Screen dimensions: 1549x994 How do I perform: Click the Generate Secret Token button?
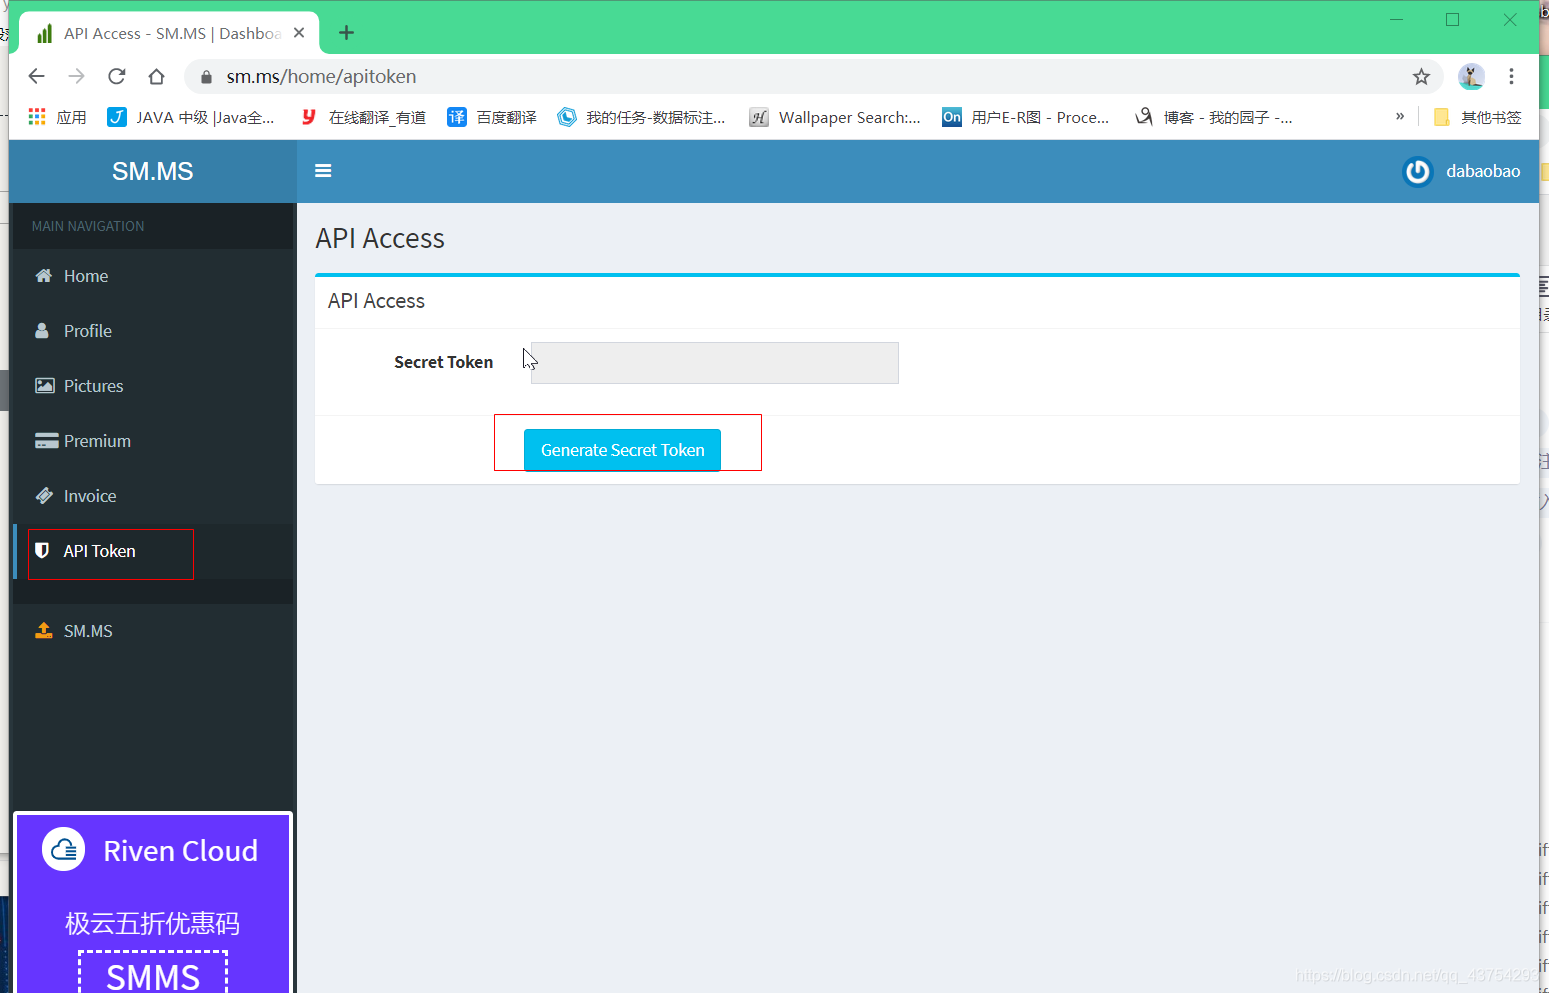[622, 450]
